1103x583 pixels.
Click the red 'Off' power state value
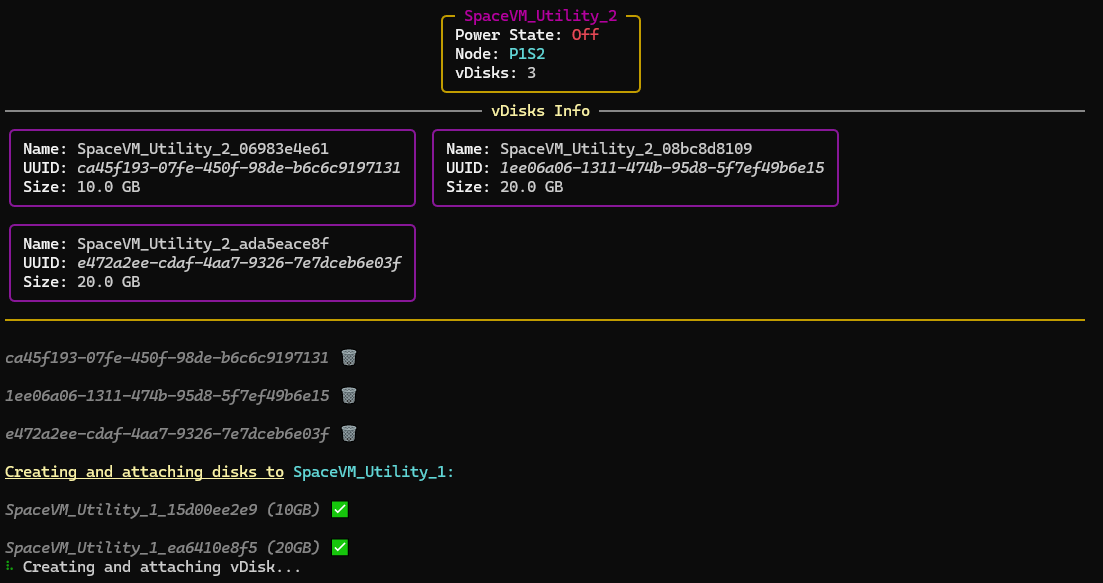585,35
